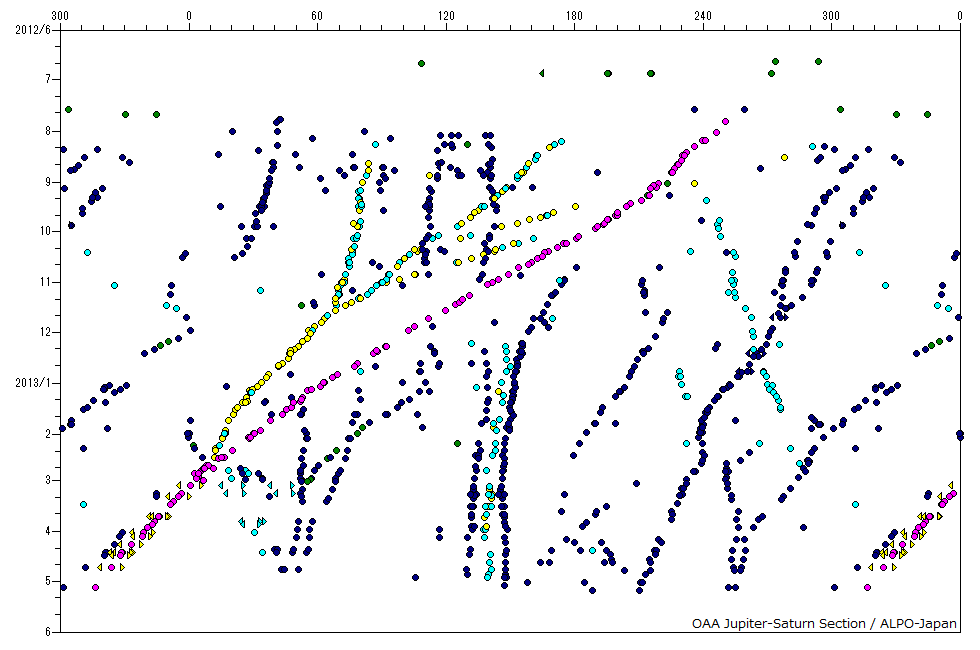Image resolution: width=980 pixels, height=650 pixels.
Task: Click the month "8" label on the vertical axis
Action: pyautogui.click(x=48, y=131)
